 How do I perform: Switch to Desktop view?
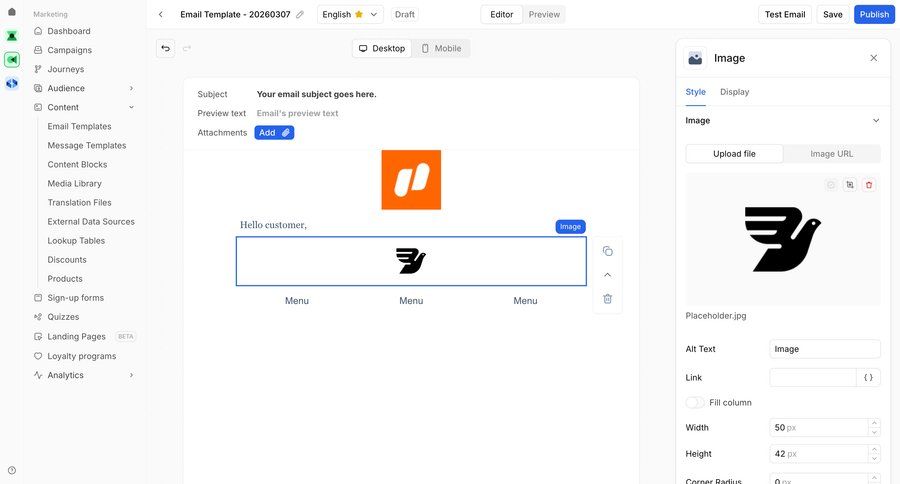[382, 48]
